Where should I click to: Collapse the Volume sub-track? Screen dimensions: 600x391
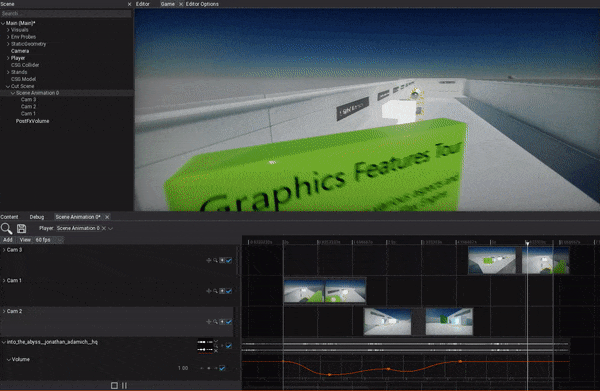click(x=9, y=360)
